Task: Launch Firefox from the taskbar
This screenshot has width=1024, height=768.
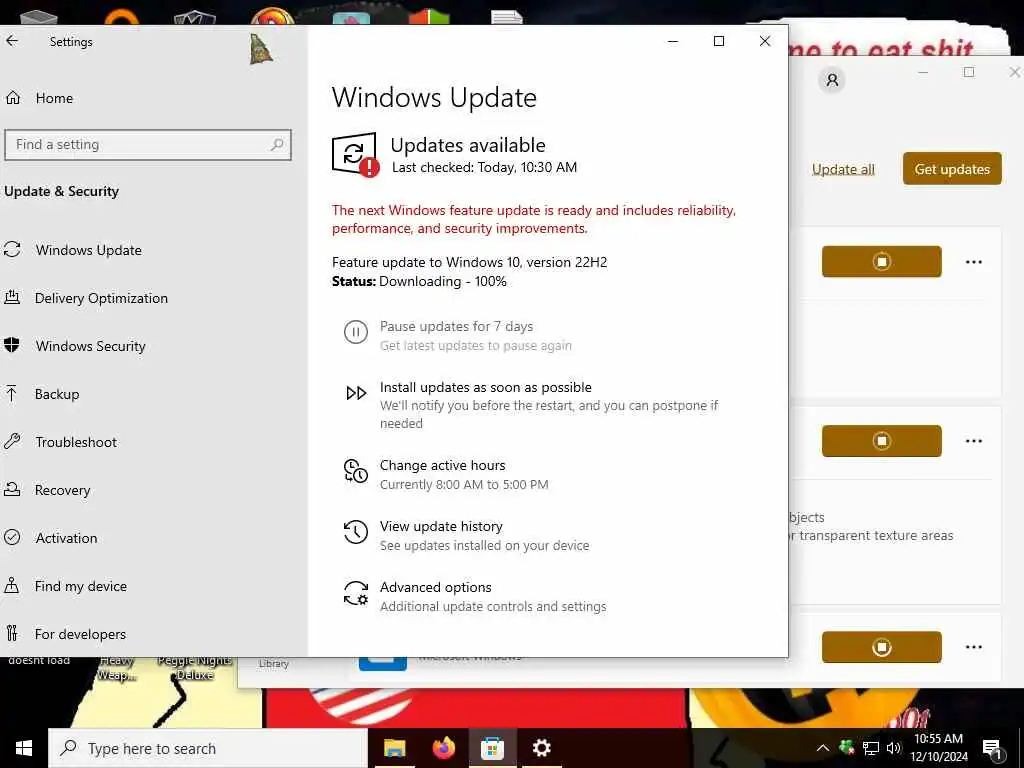Action: (443, 748)
